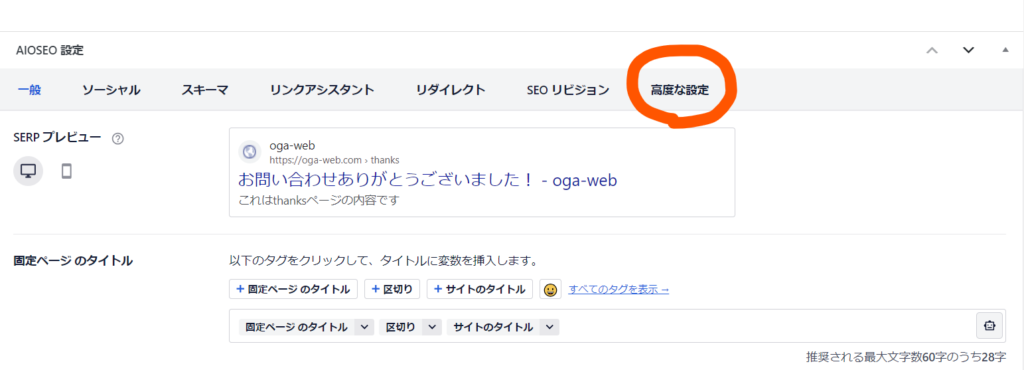1024x370 pixels.
Task: Click description これはthanksページの内容です
Action: pos(318,200)
